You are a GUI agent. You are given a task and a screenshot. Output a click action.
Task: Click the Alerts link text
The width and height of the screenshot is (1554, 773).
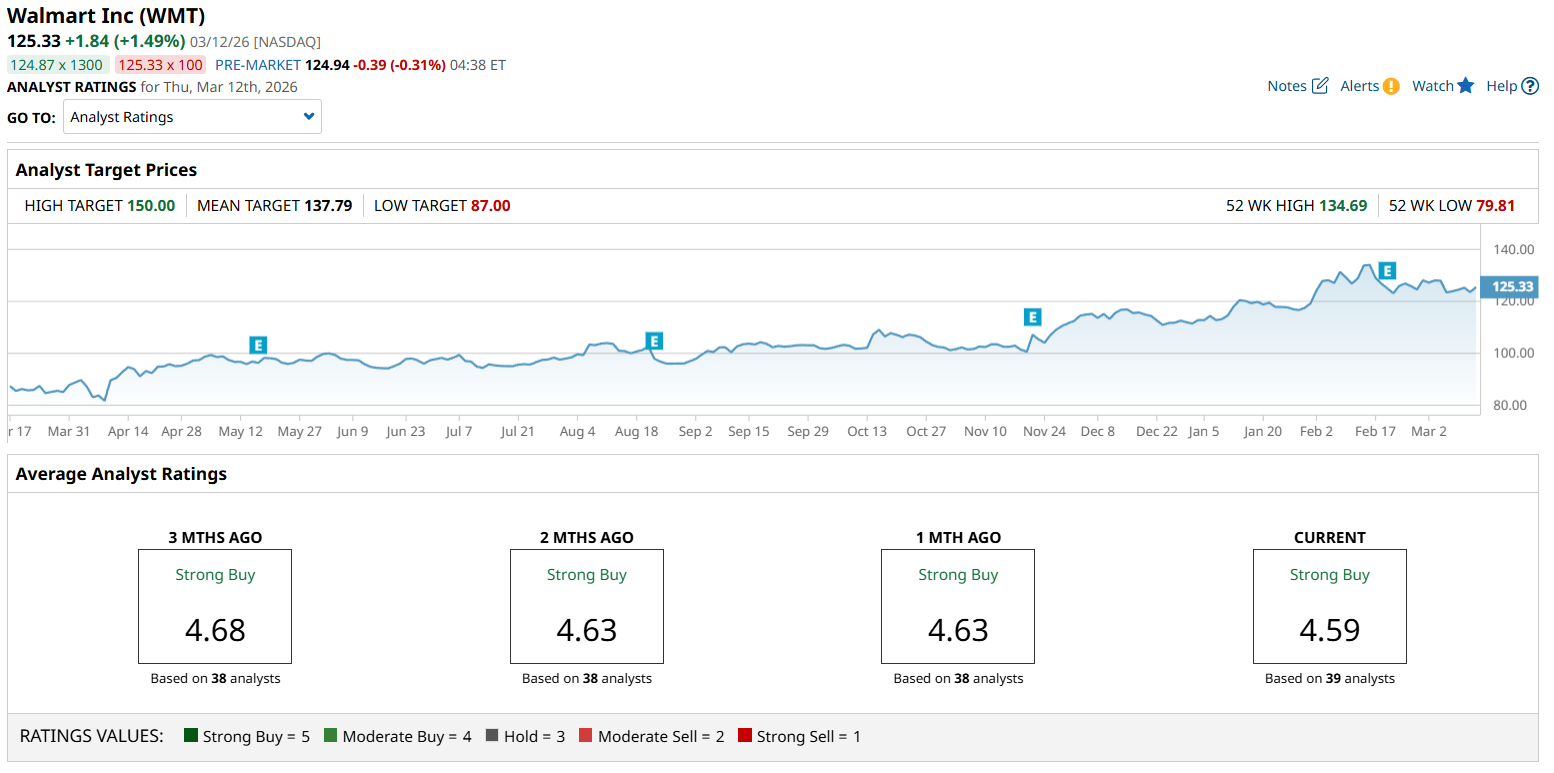point(1359,86)
